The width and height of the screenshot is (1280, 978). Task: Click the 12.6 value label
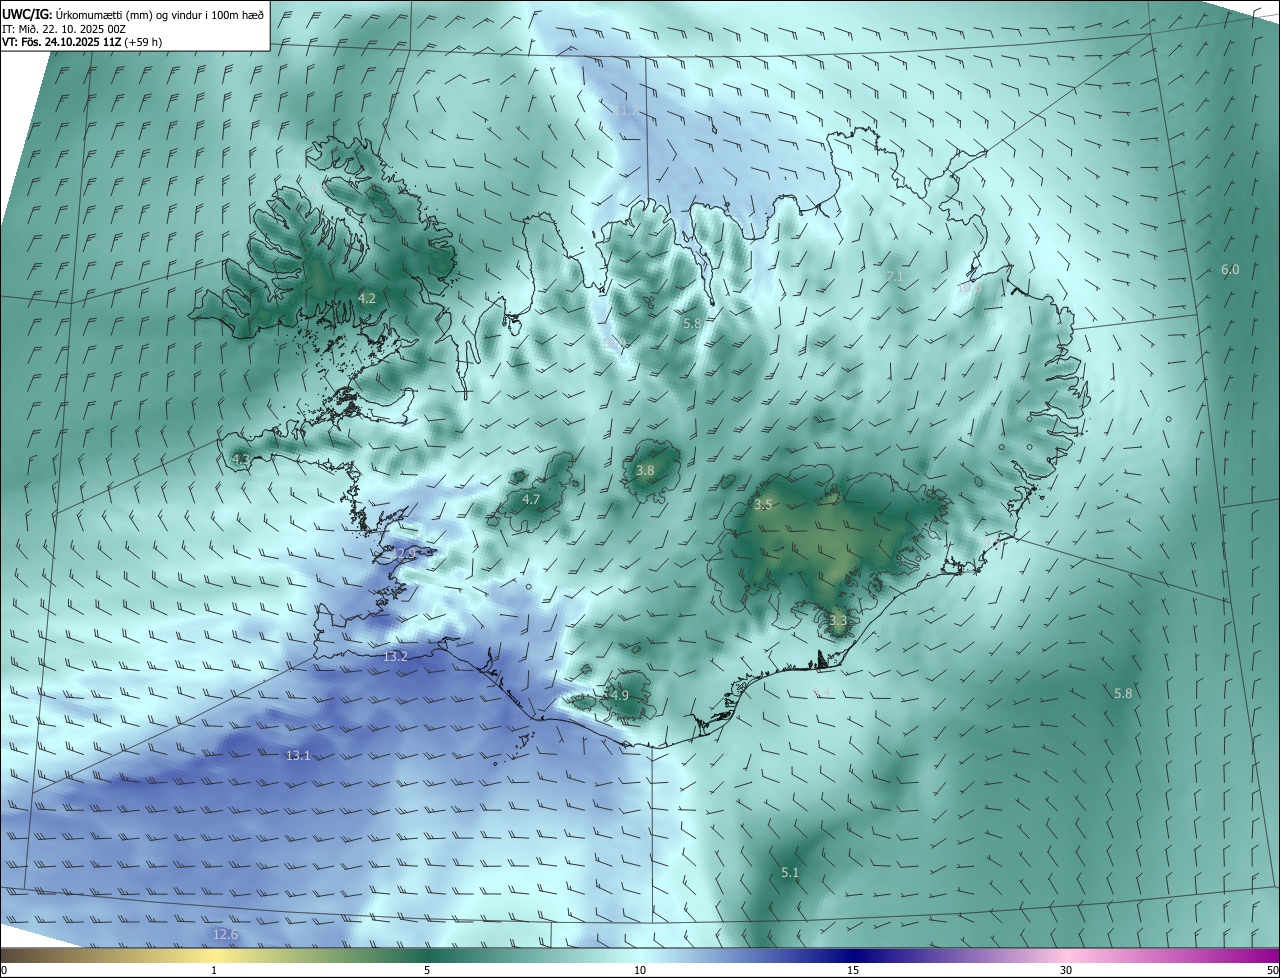(x=226, y=934)
